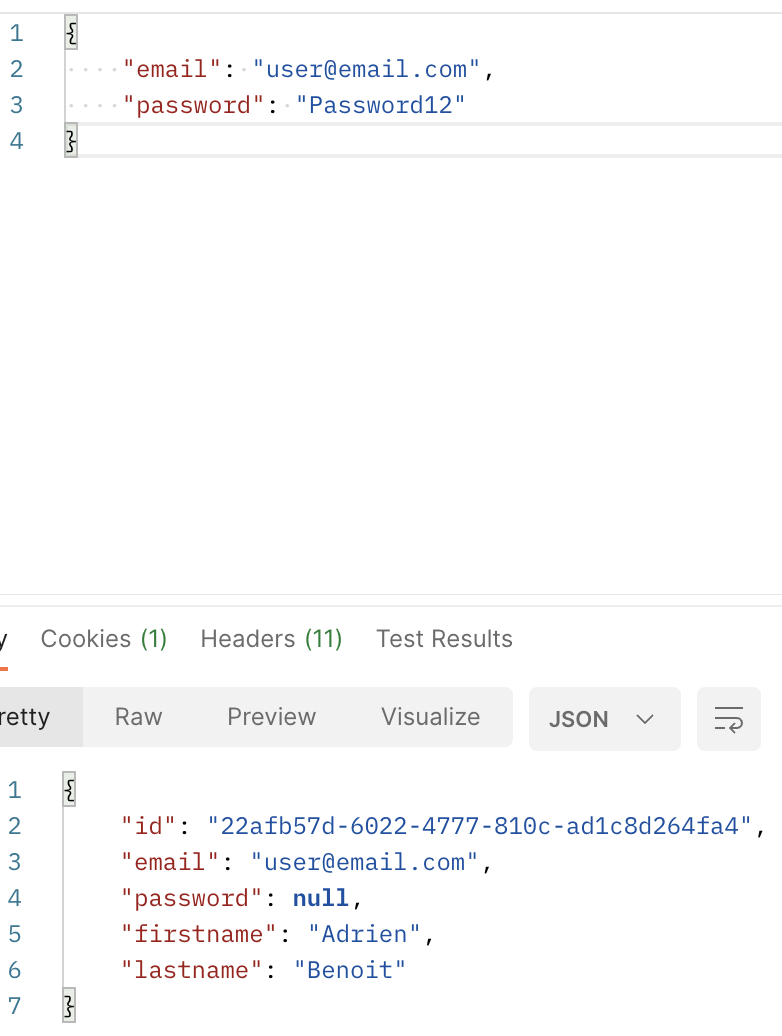Switch to the Test Results tab
Viewport: 782px width, 1036px height.
(444, 639)
